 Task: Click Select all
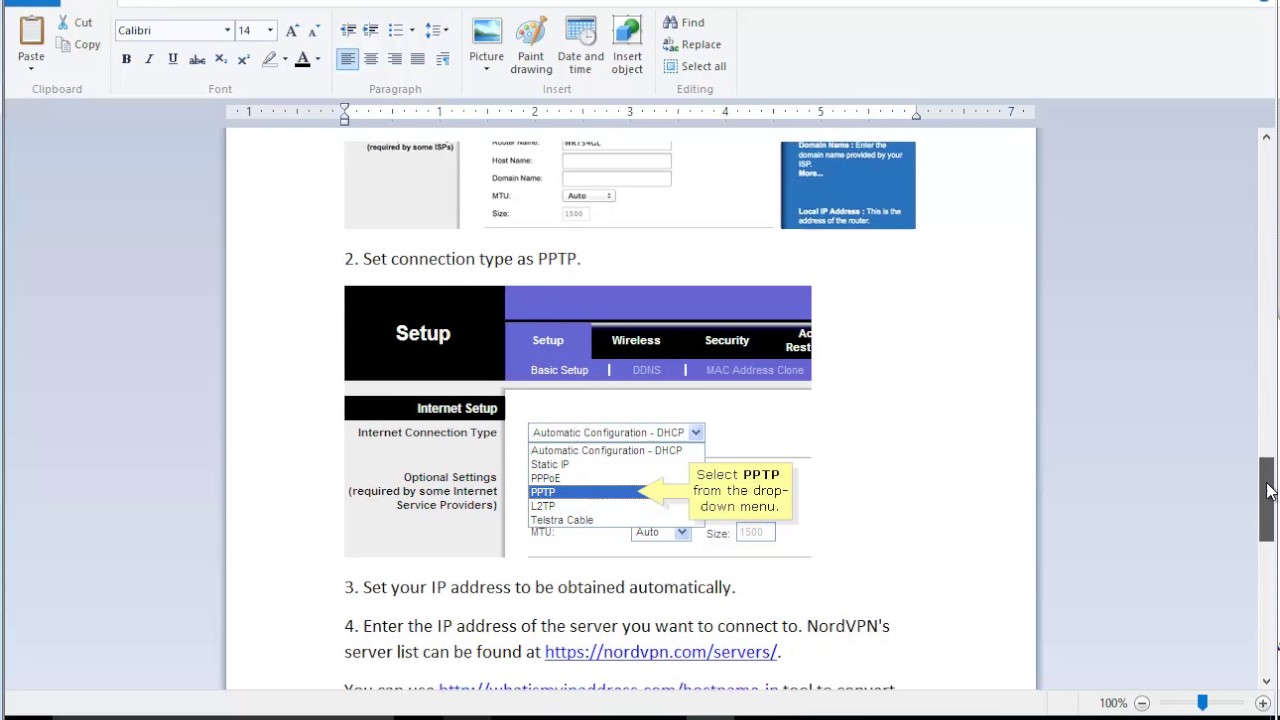tap(695, 66)
